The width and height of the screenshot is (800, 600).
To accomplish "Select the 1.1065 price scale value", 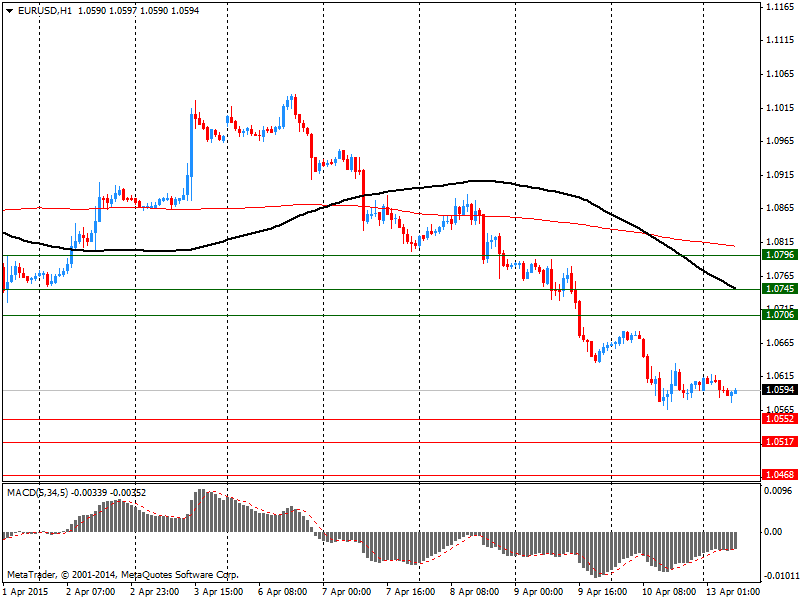I will coord(780,73).
